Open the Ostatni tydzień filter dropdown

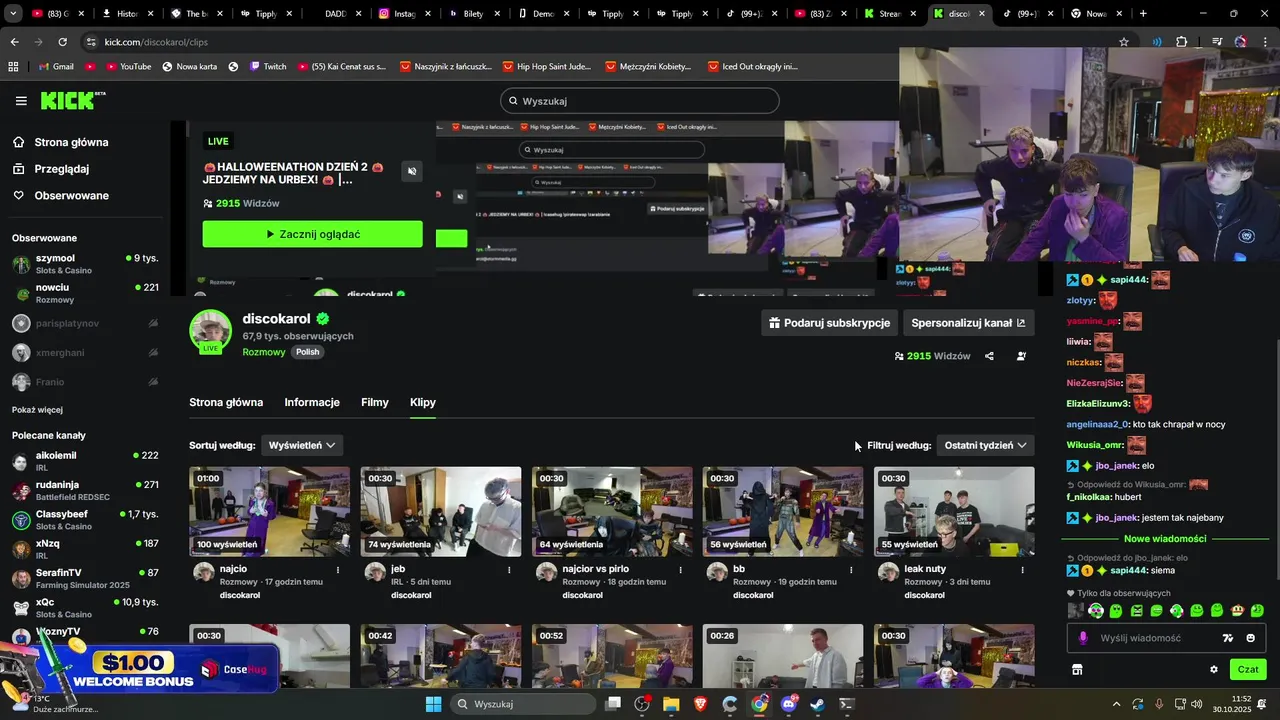[985, 445]
